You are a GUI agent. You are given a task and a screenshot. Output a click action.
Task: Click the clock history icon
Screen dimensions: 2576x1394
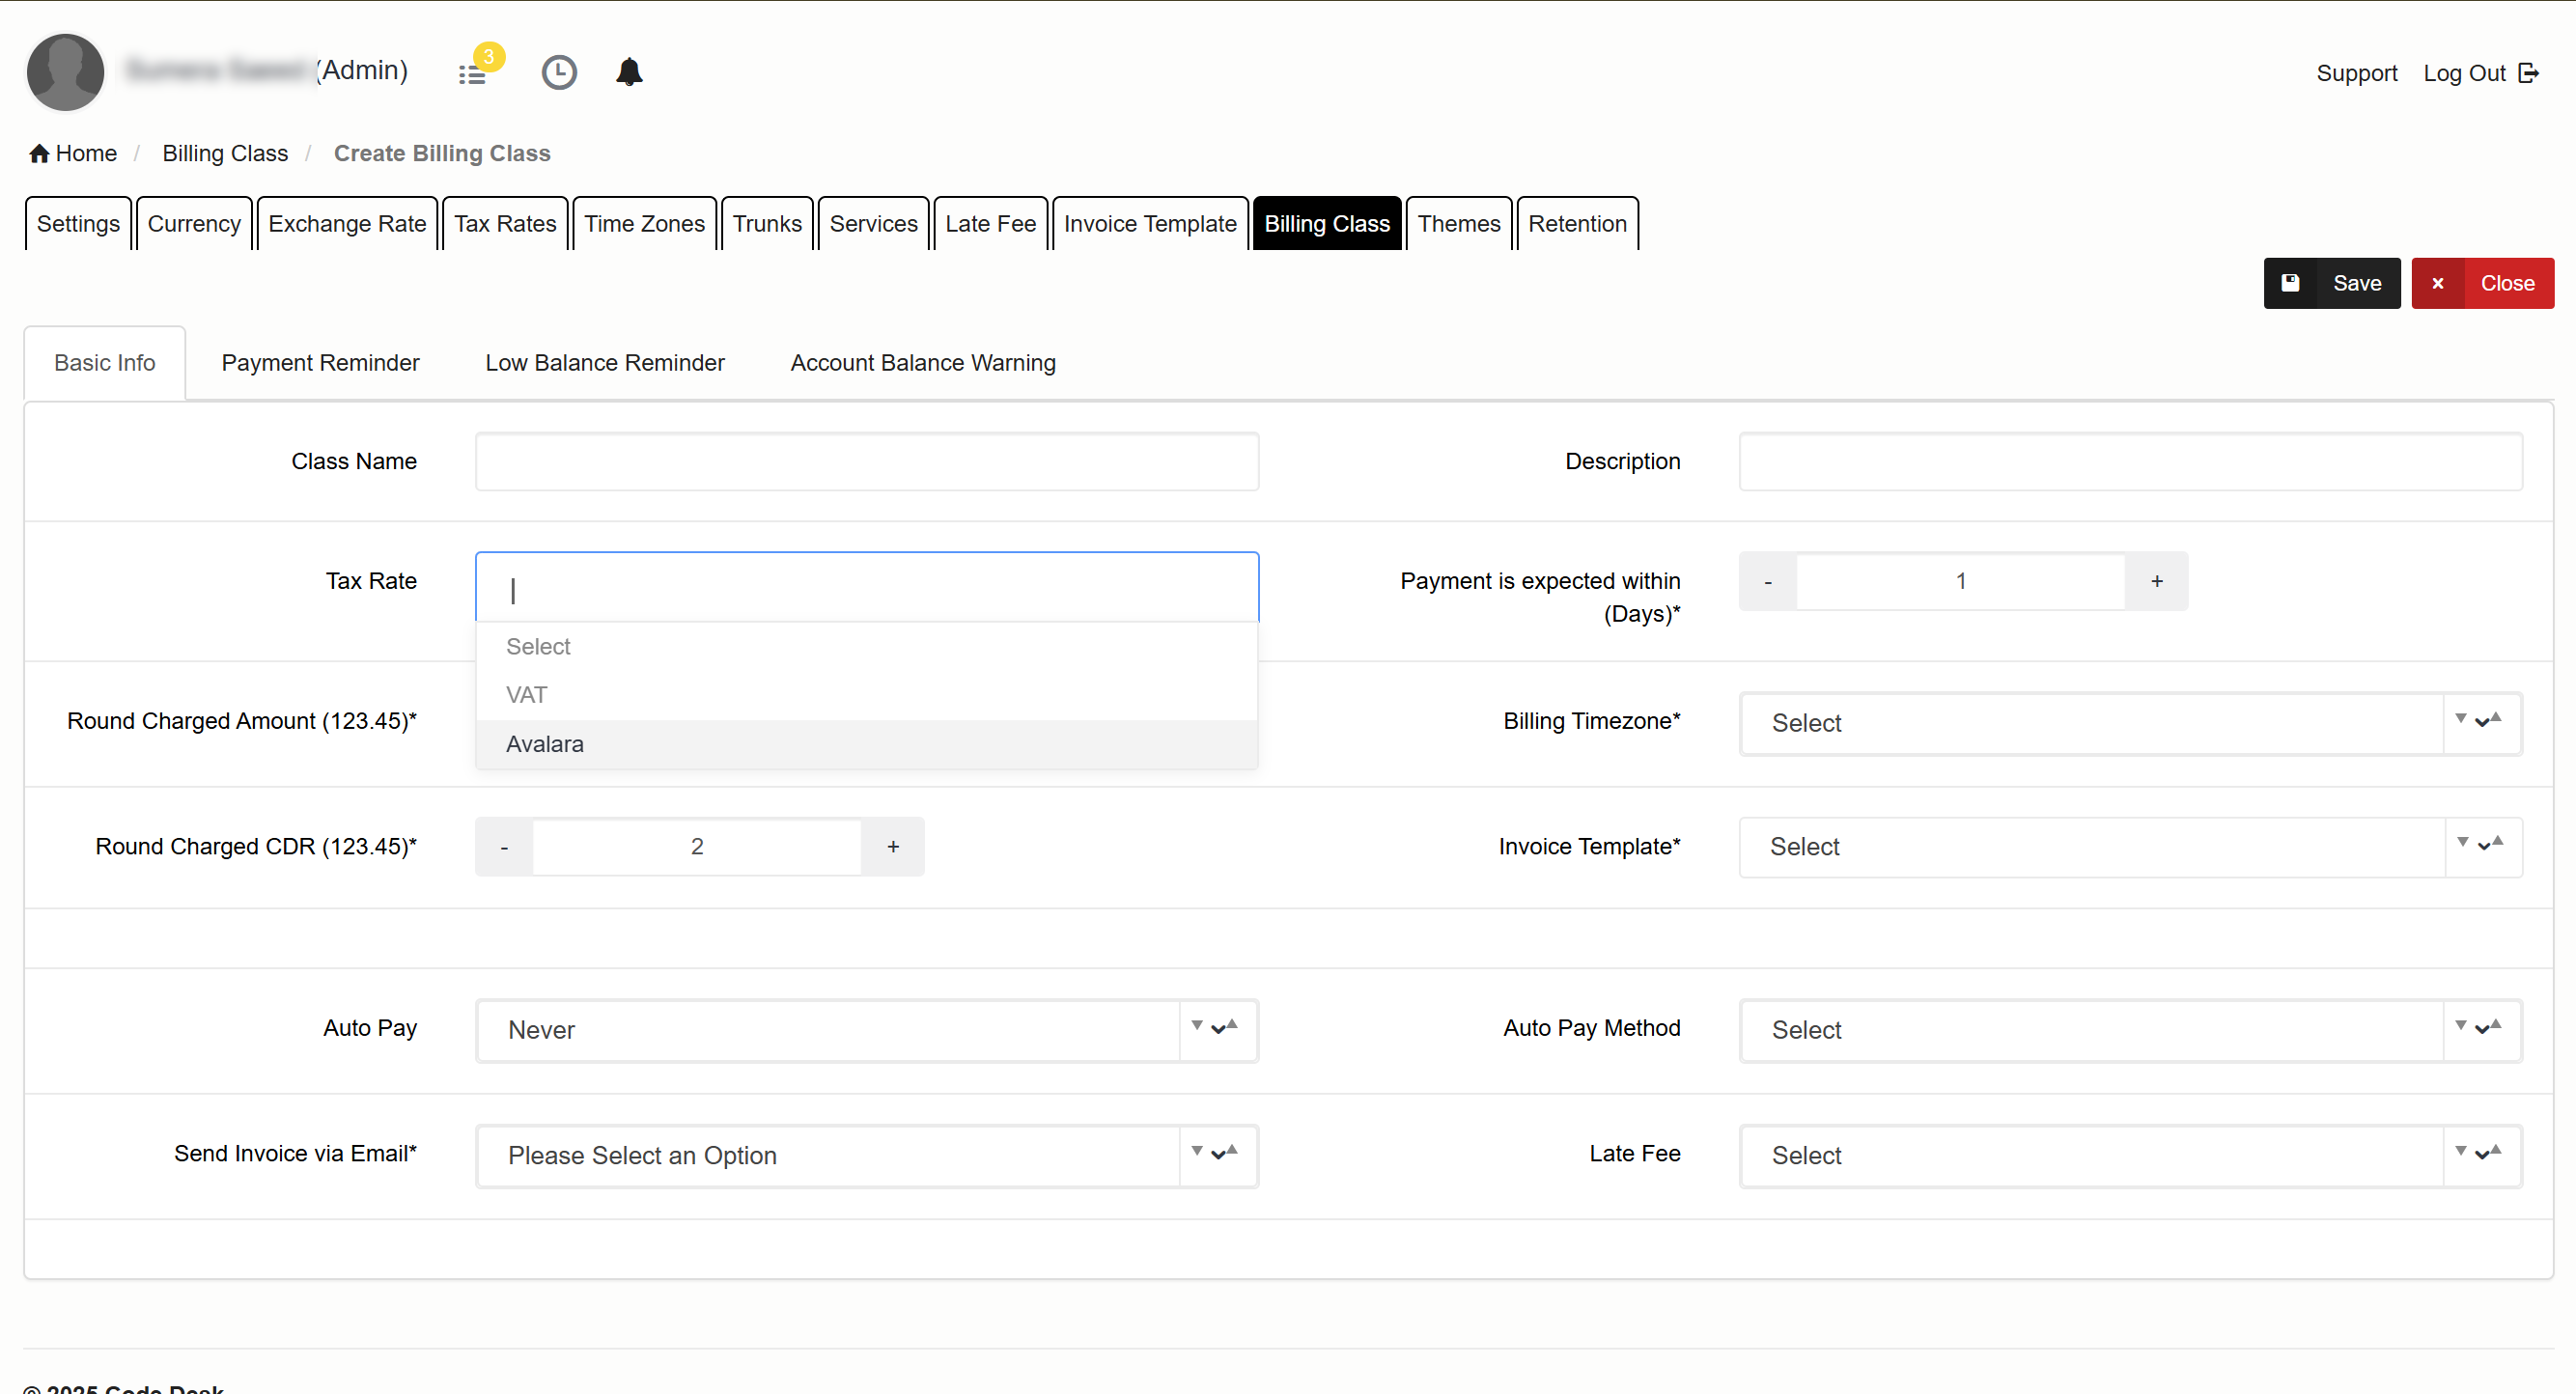559,72
